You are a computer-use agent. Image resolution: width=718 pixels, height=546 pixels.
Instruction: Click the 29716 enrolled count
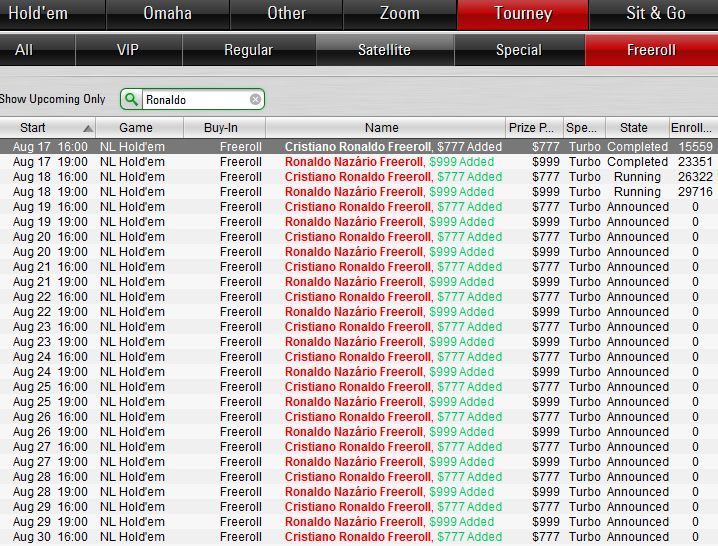(x=695, y=192)
